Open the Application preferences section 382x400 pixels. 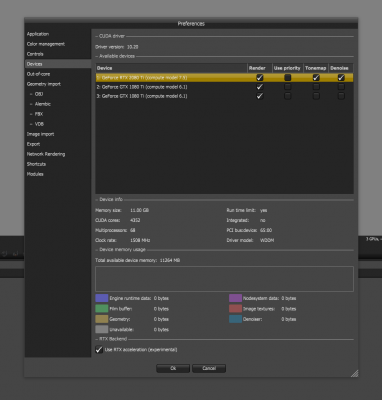(38, 34)
